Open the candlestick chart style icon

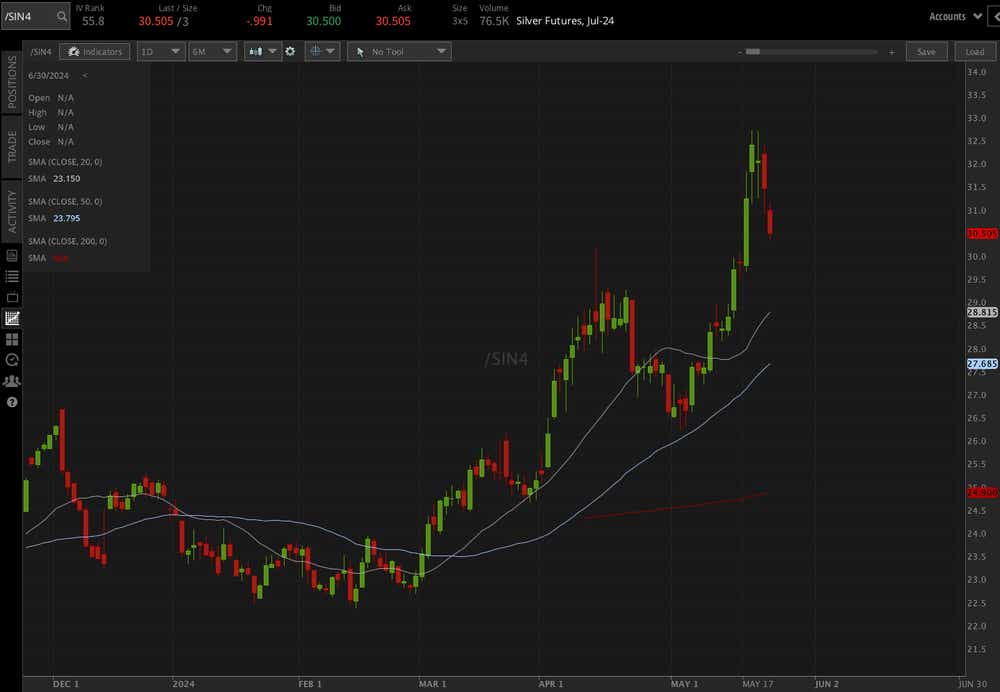pos(256,51)
